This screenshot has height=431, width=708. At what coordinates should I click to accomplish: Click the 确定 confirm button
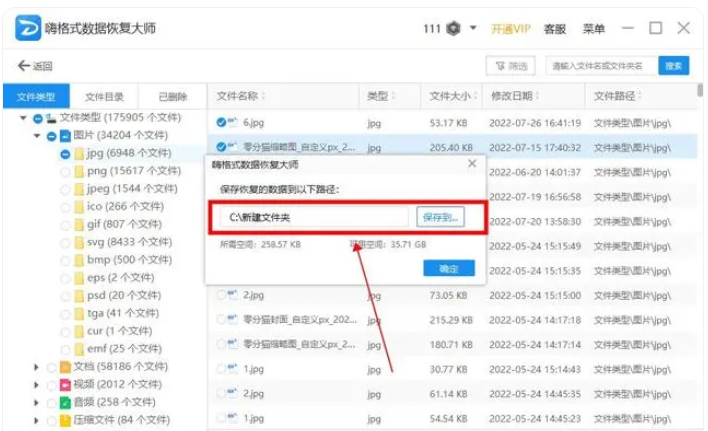(x=449, y=268)
